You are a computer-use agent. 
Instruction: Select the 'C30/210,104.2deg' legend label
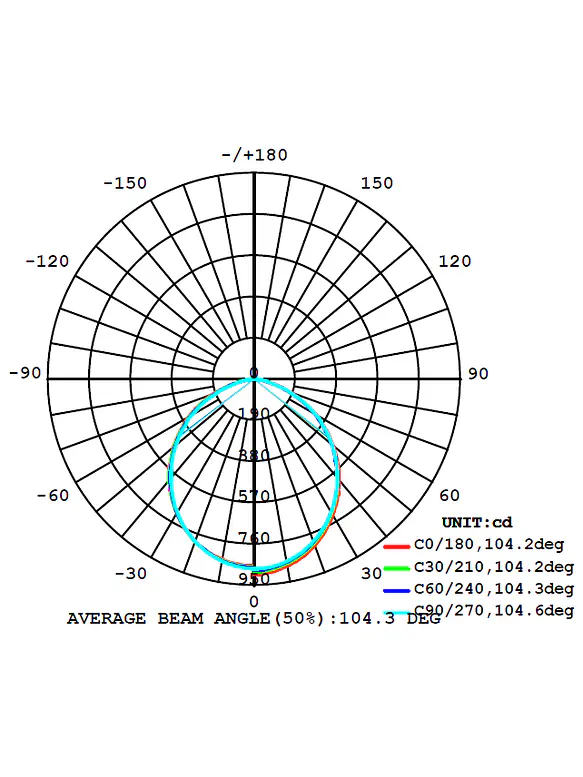(x=494, y=567)
